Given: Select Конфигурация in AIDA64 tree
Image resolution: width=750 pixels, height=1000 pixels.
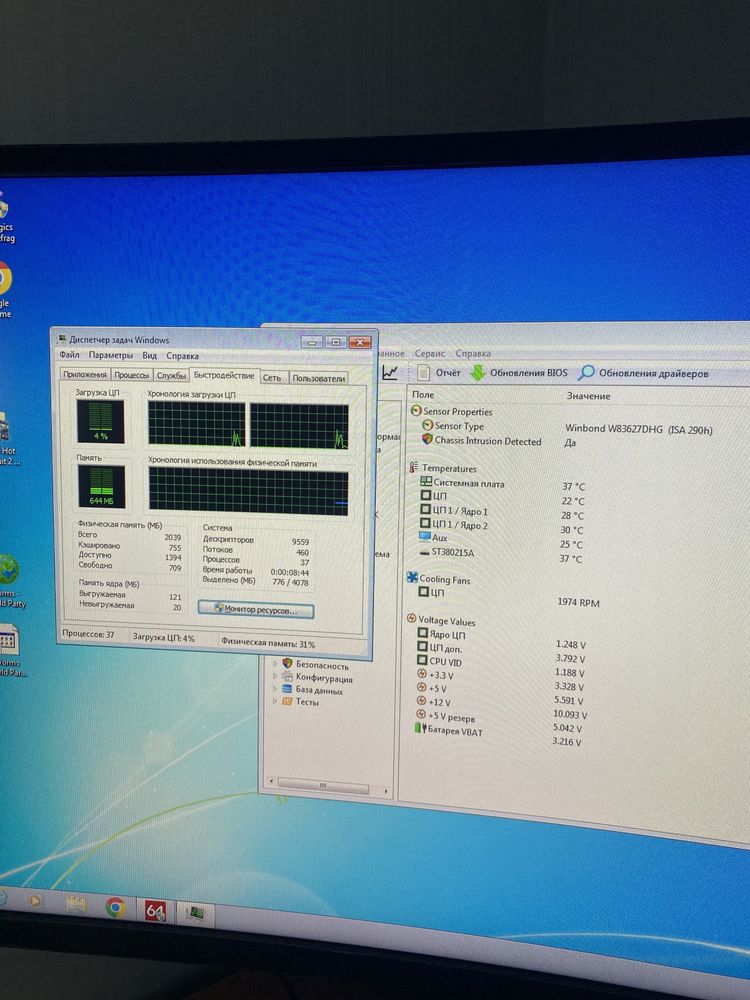Looking at the screenshot, I should [324, 678].
